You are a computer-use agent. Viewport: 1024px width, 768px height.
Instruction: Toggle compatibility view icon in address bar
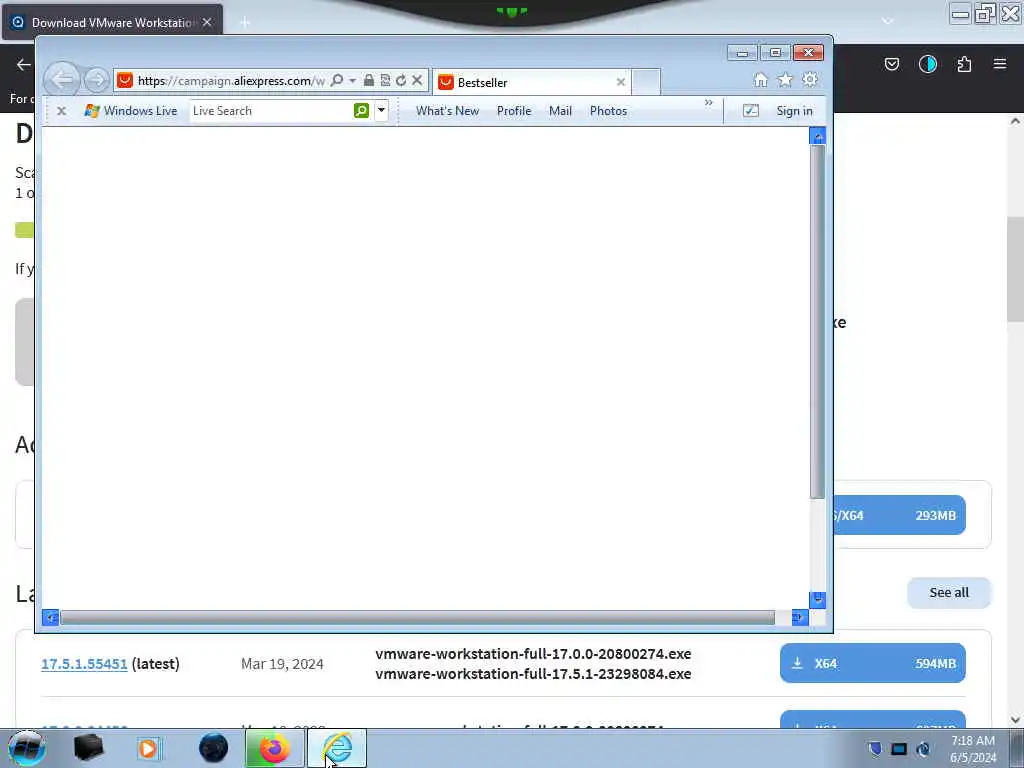click(x=385, y=80)
